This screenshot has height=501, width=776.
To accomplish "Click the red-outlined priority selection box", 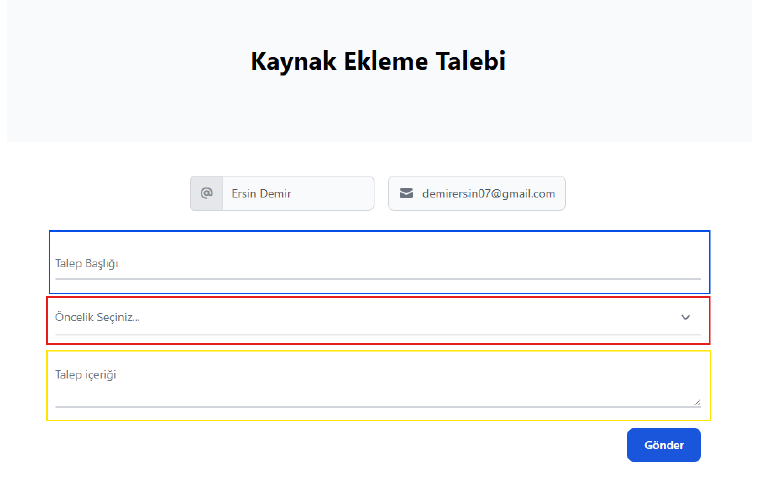I will point(379,320).
